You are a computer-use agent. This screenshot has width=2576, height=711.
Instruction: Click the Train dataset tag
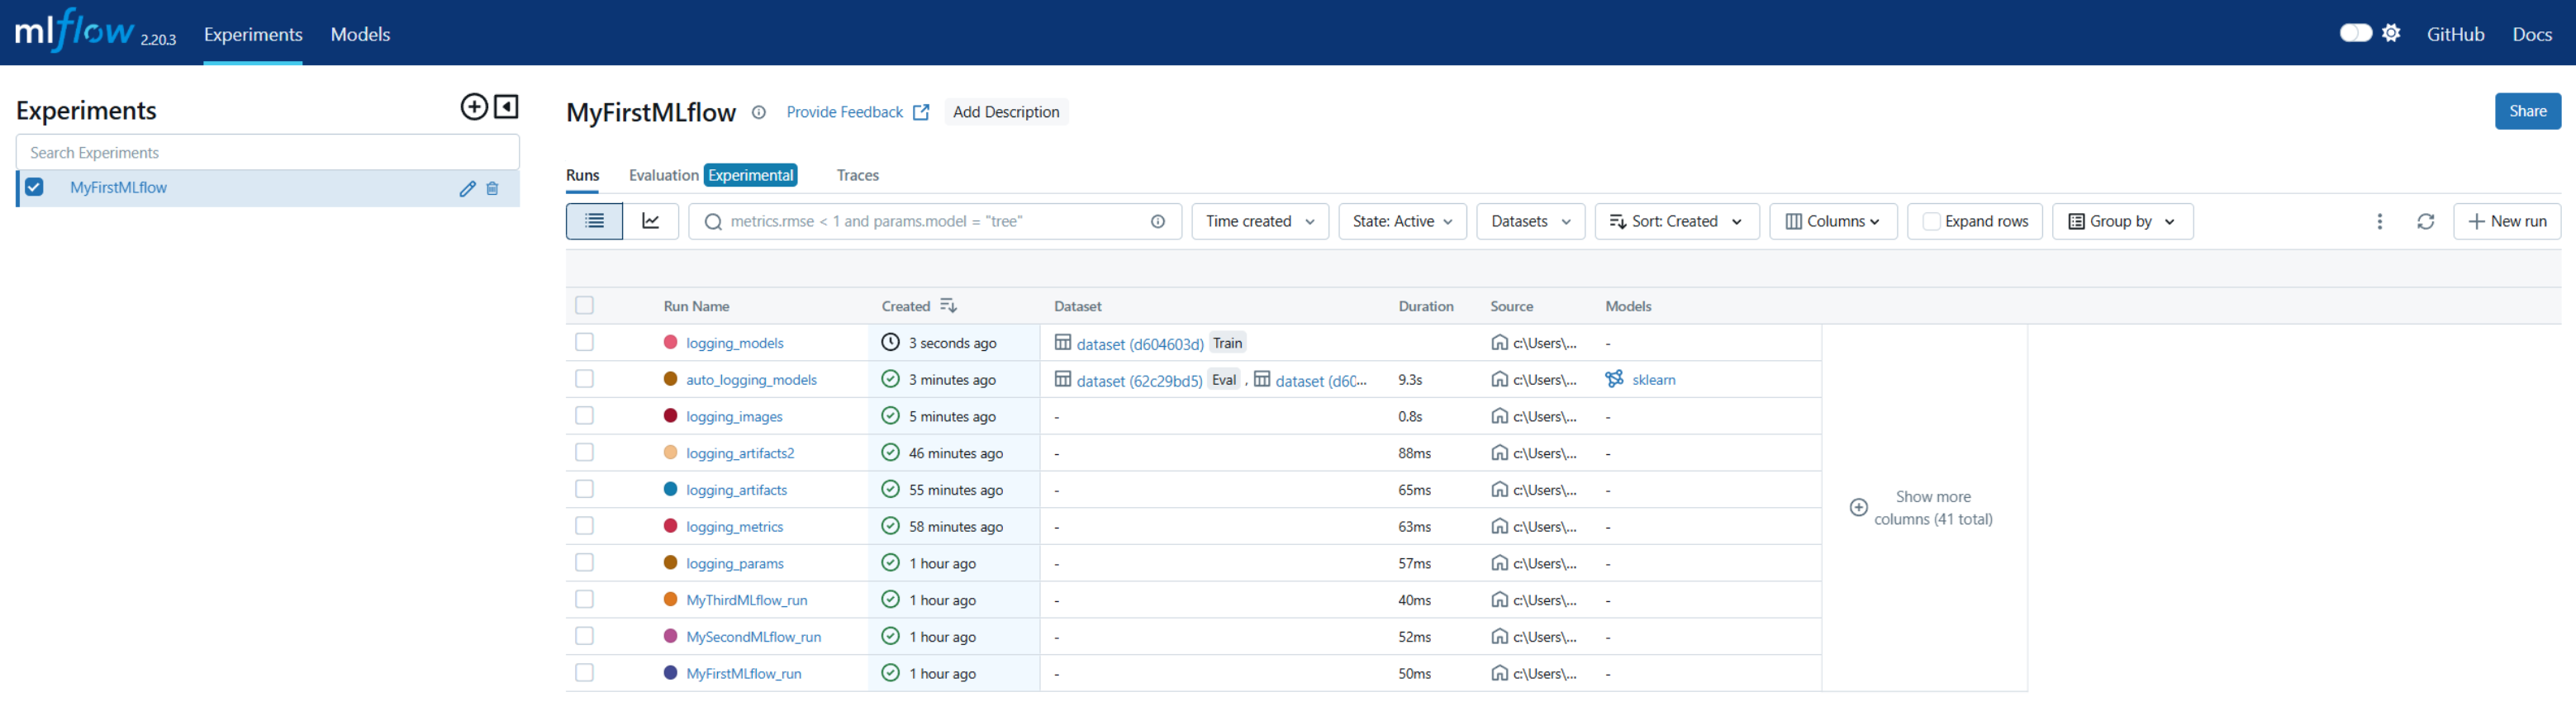tap(1227, 343)
